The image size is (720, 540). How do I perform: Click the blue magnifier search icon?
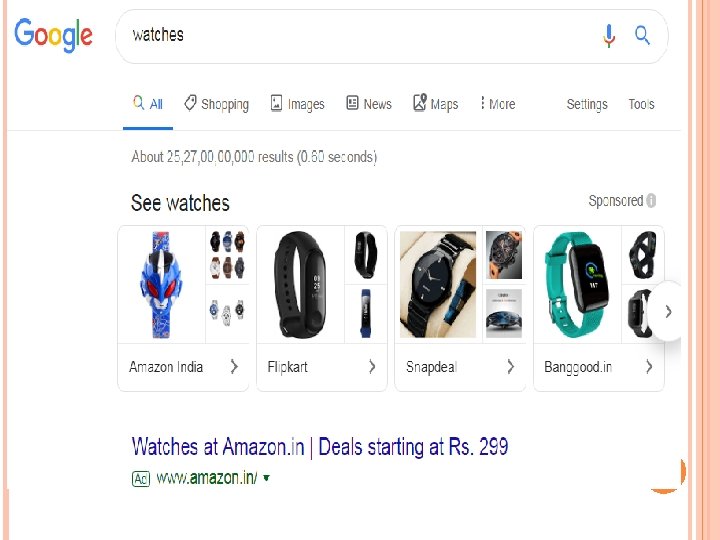(642, 35)
